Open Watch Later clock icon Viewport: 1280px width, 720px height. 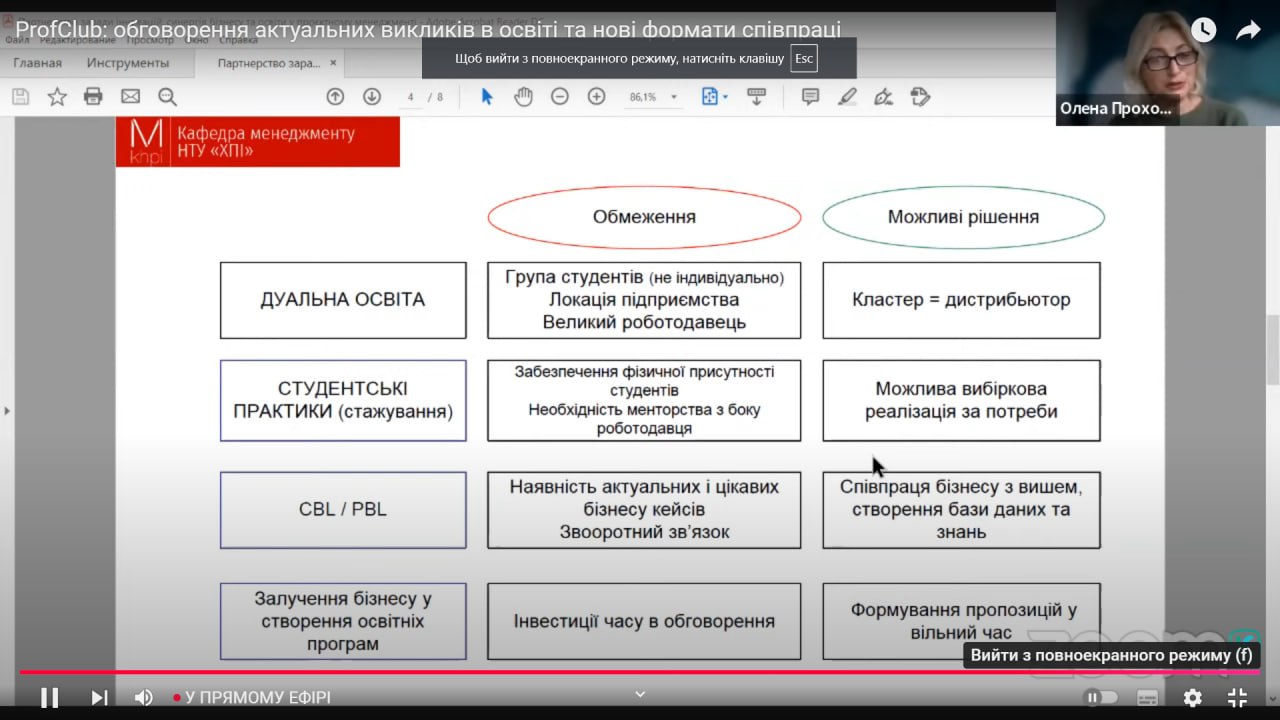click(x=1203, y=31)
